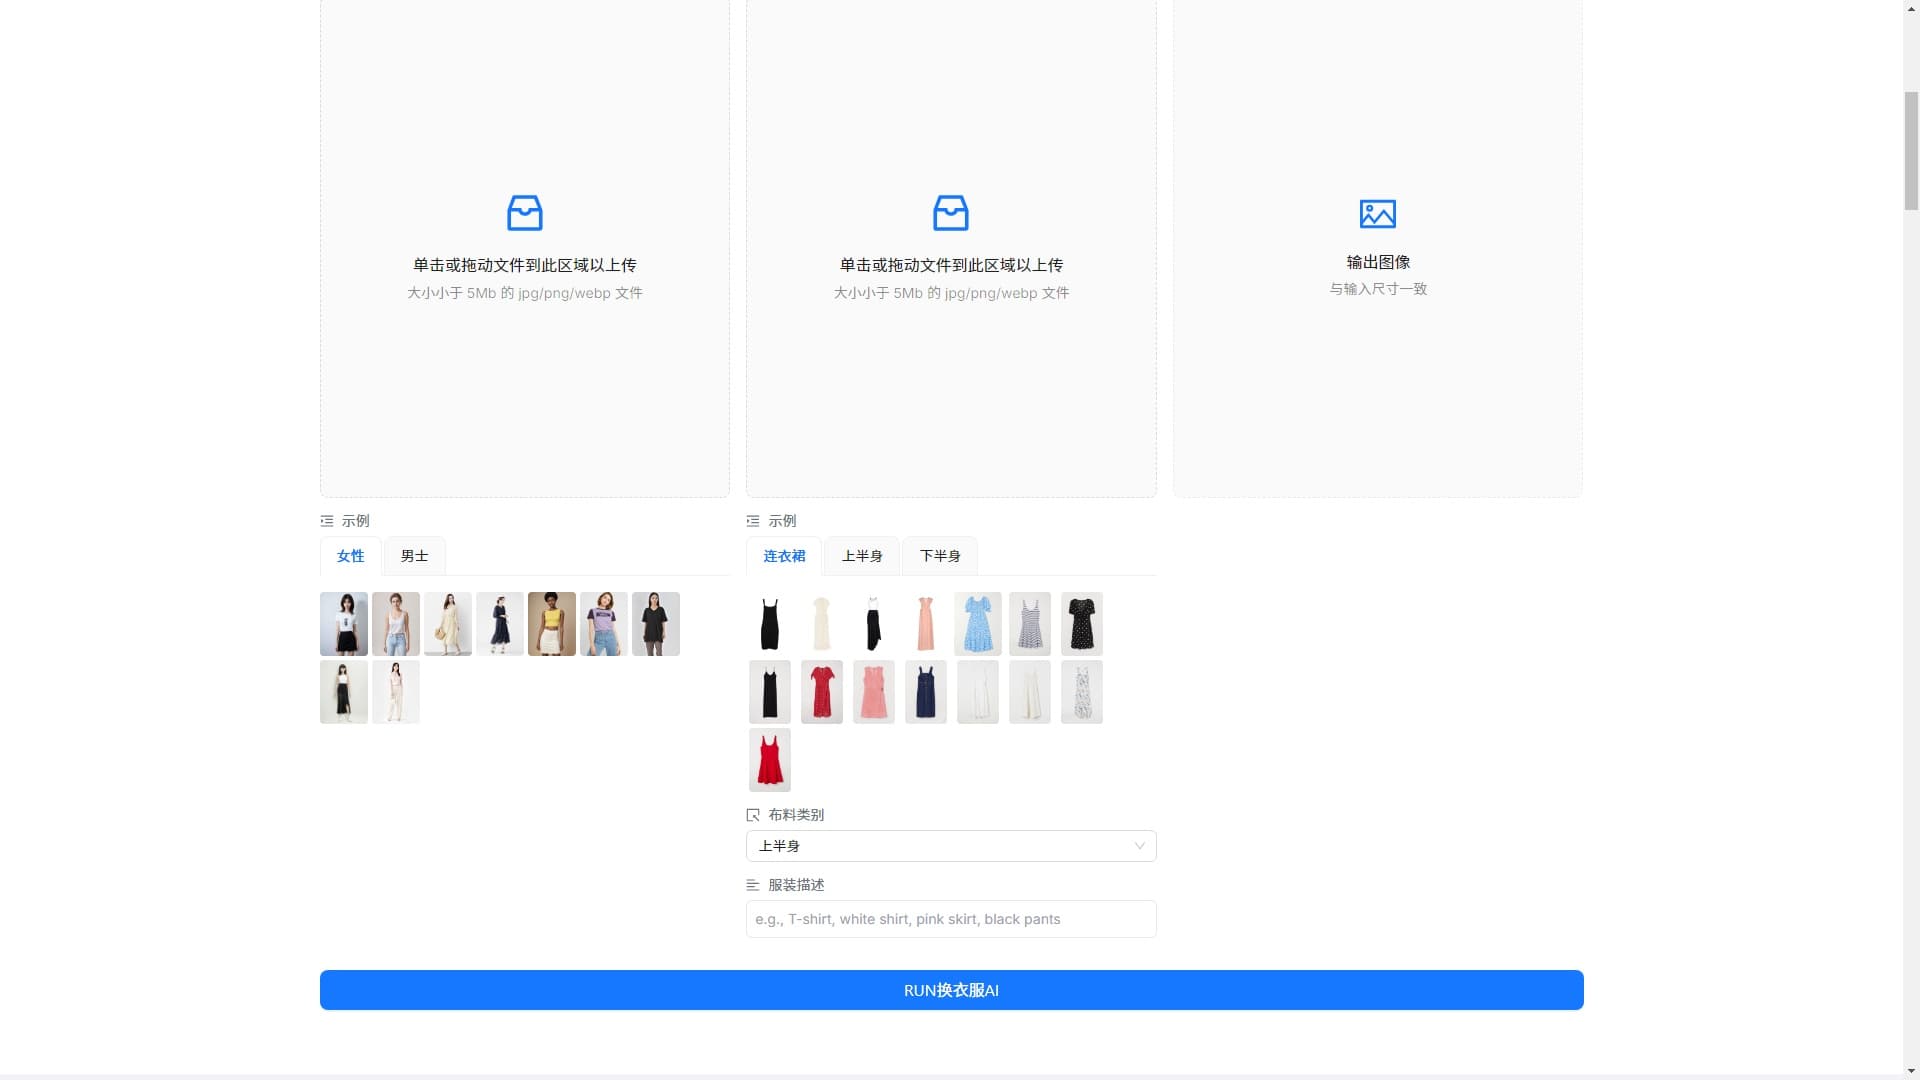
Task: Pick the black-and-white asymmetric dress example
Action: (874, 624)
